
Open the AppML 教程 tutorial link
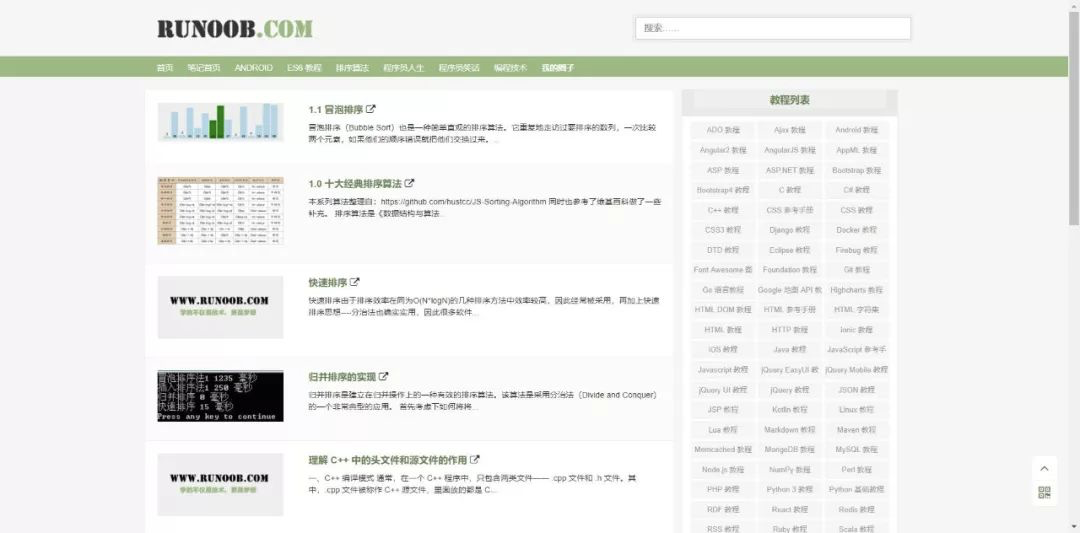coord(856,149)
